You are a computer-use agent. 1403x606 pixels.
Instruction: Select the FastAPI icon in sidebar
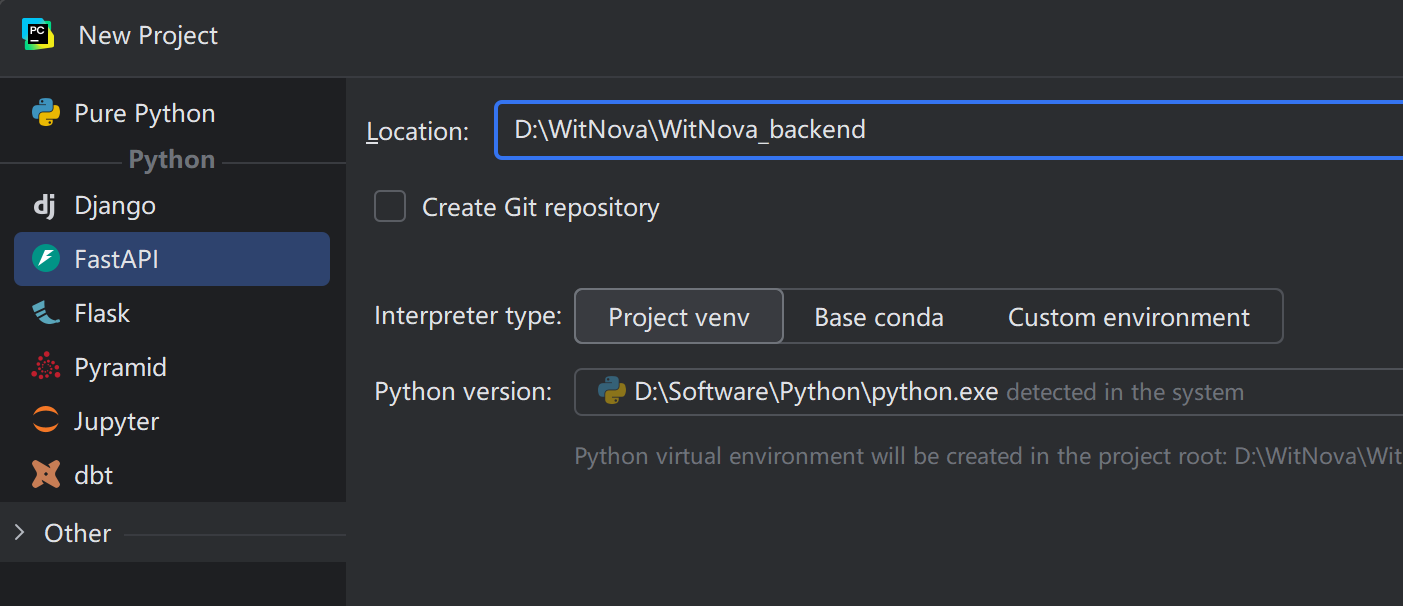[46, 259]
